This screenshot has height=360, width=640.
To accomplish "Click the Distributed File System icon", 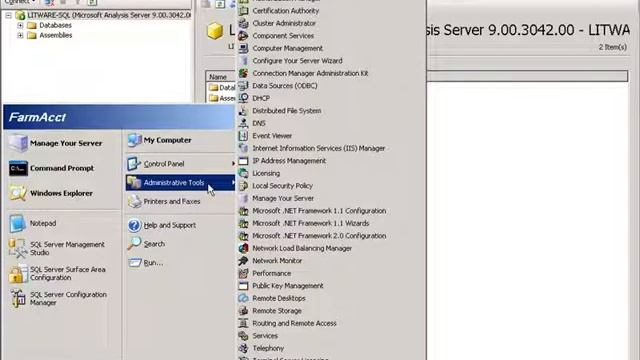I will coord(243,111).
